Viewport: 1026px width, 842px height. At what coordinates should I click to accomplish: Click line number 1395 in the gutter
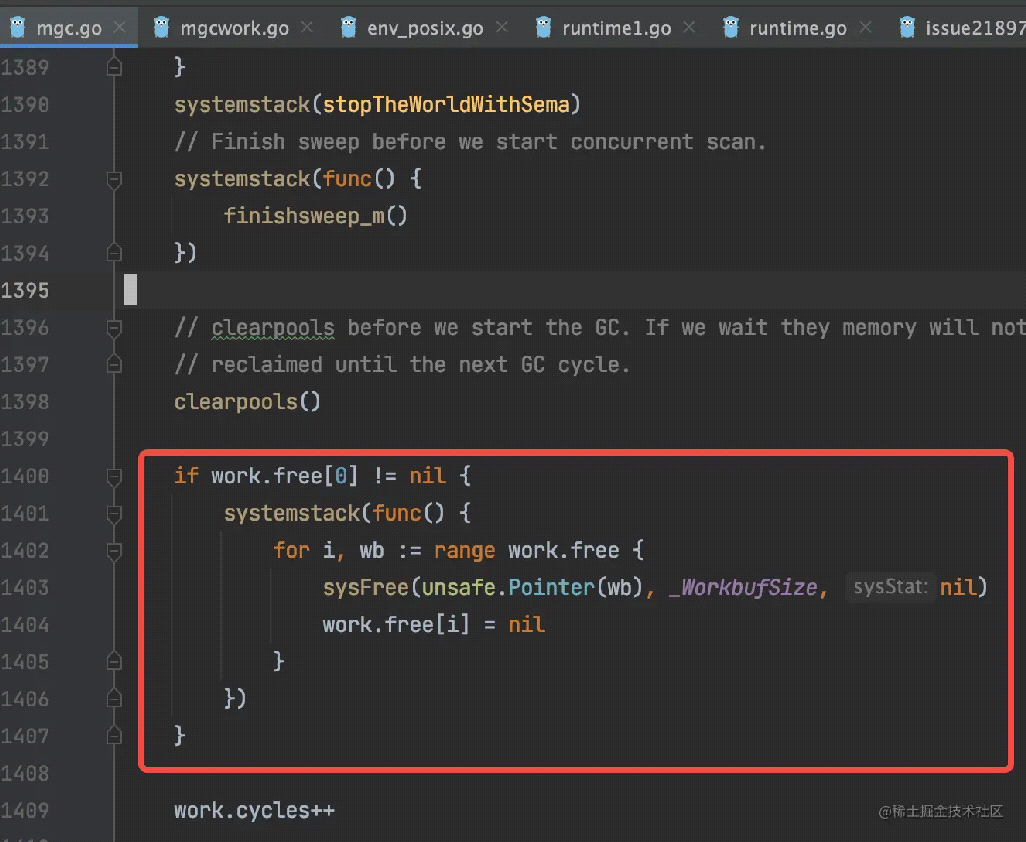coord(25,290)
